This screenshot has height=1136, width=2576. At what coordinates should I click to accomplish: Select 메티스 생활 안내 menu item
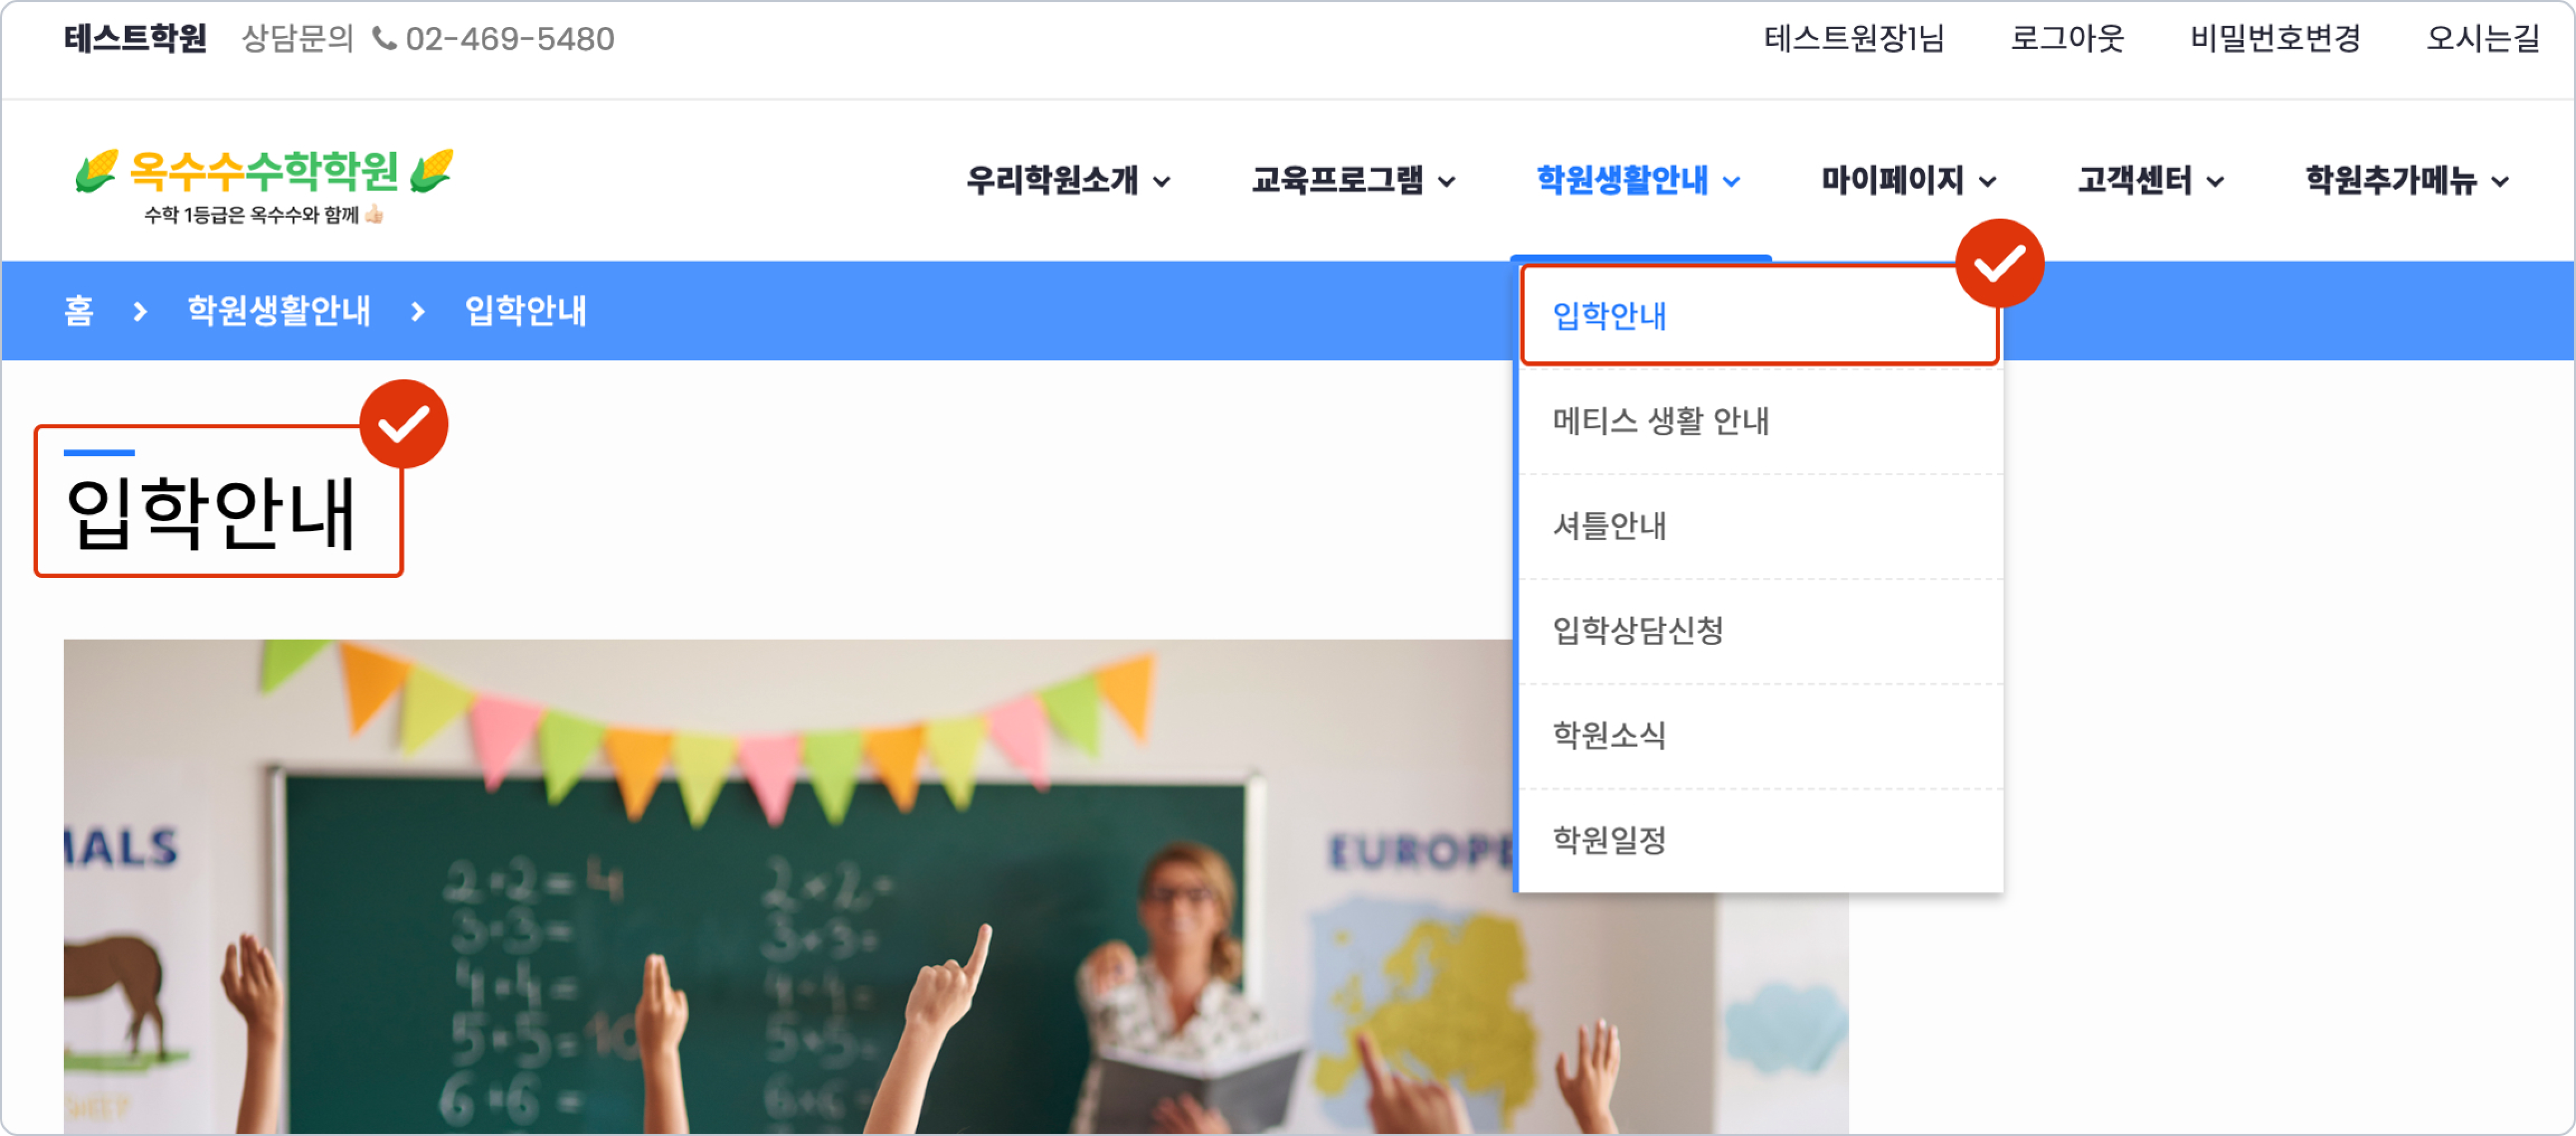[1660, 421]
